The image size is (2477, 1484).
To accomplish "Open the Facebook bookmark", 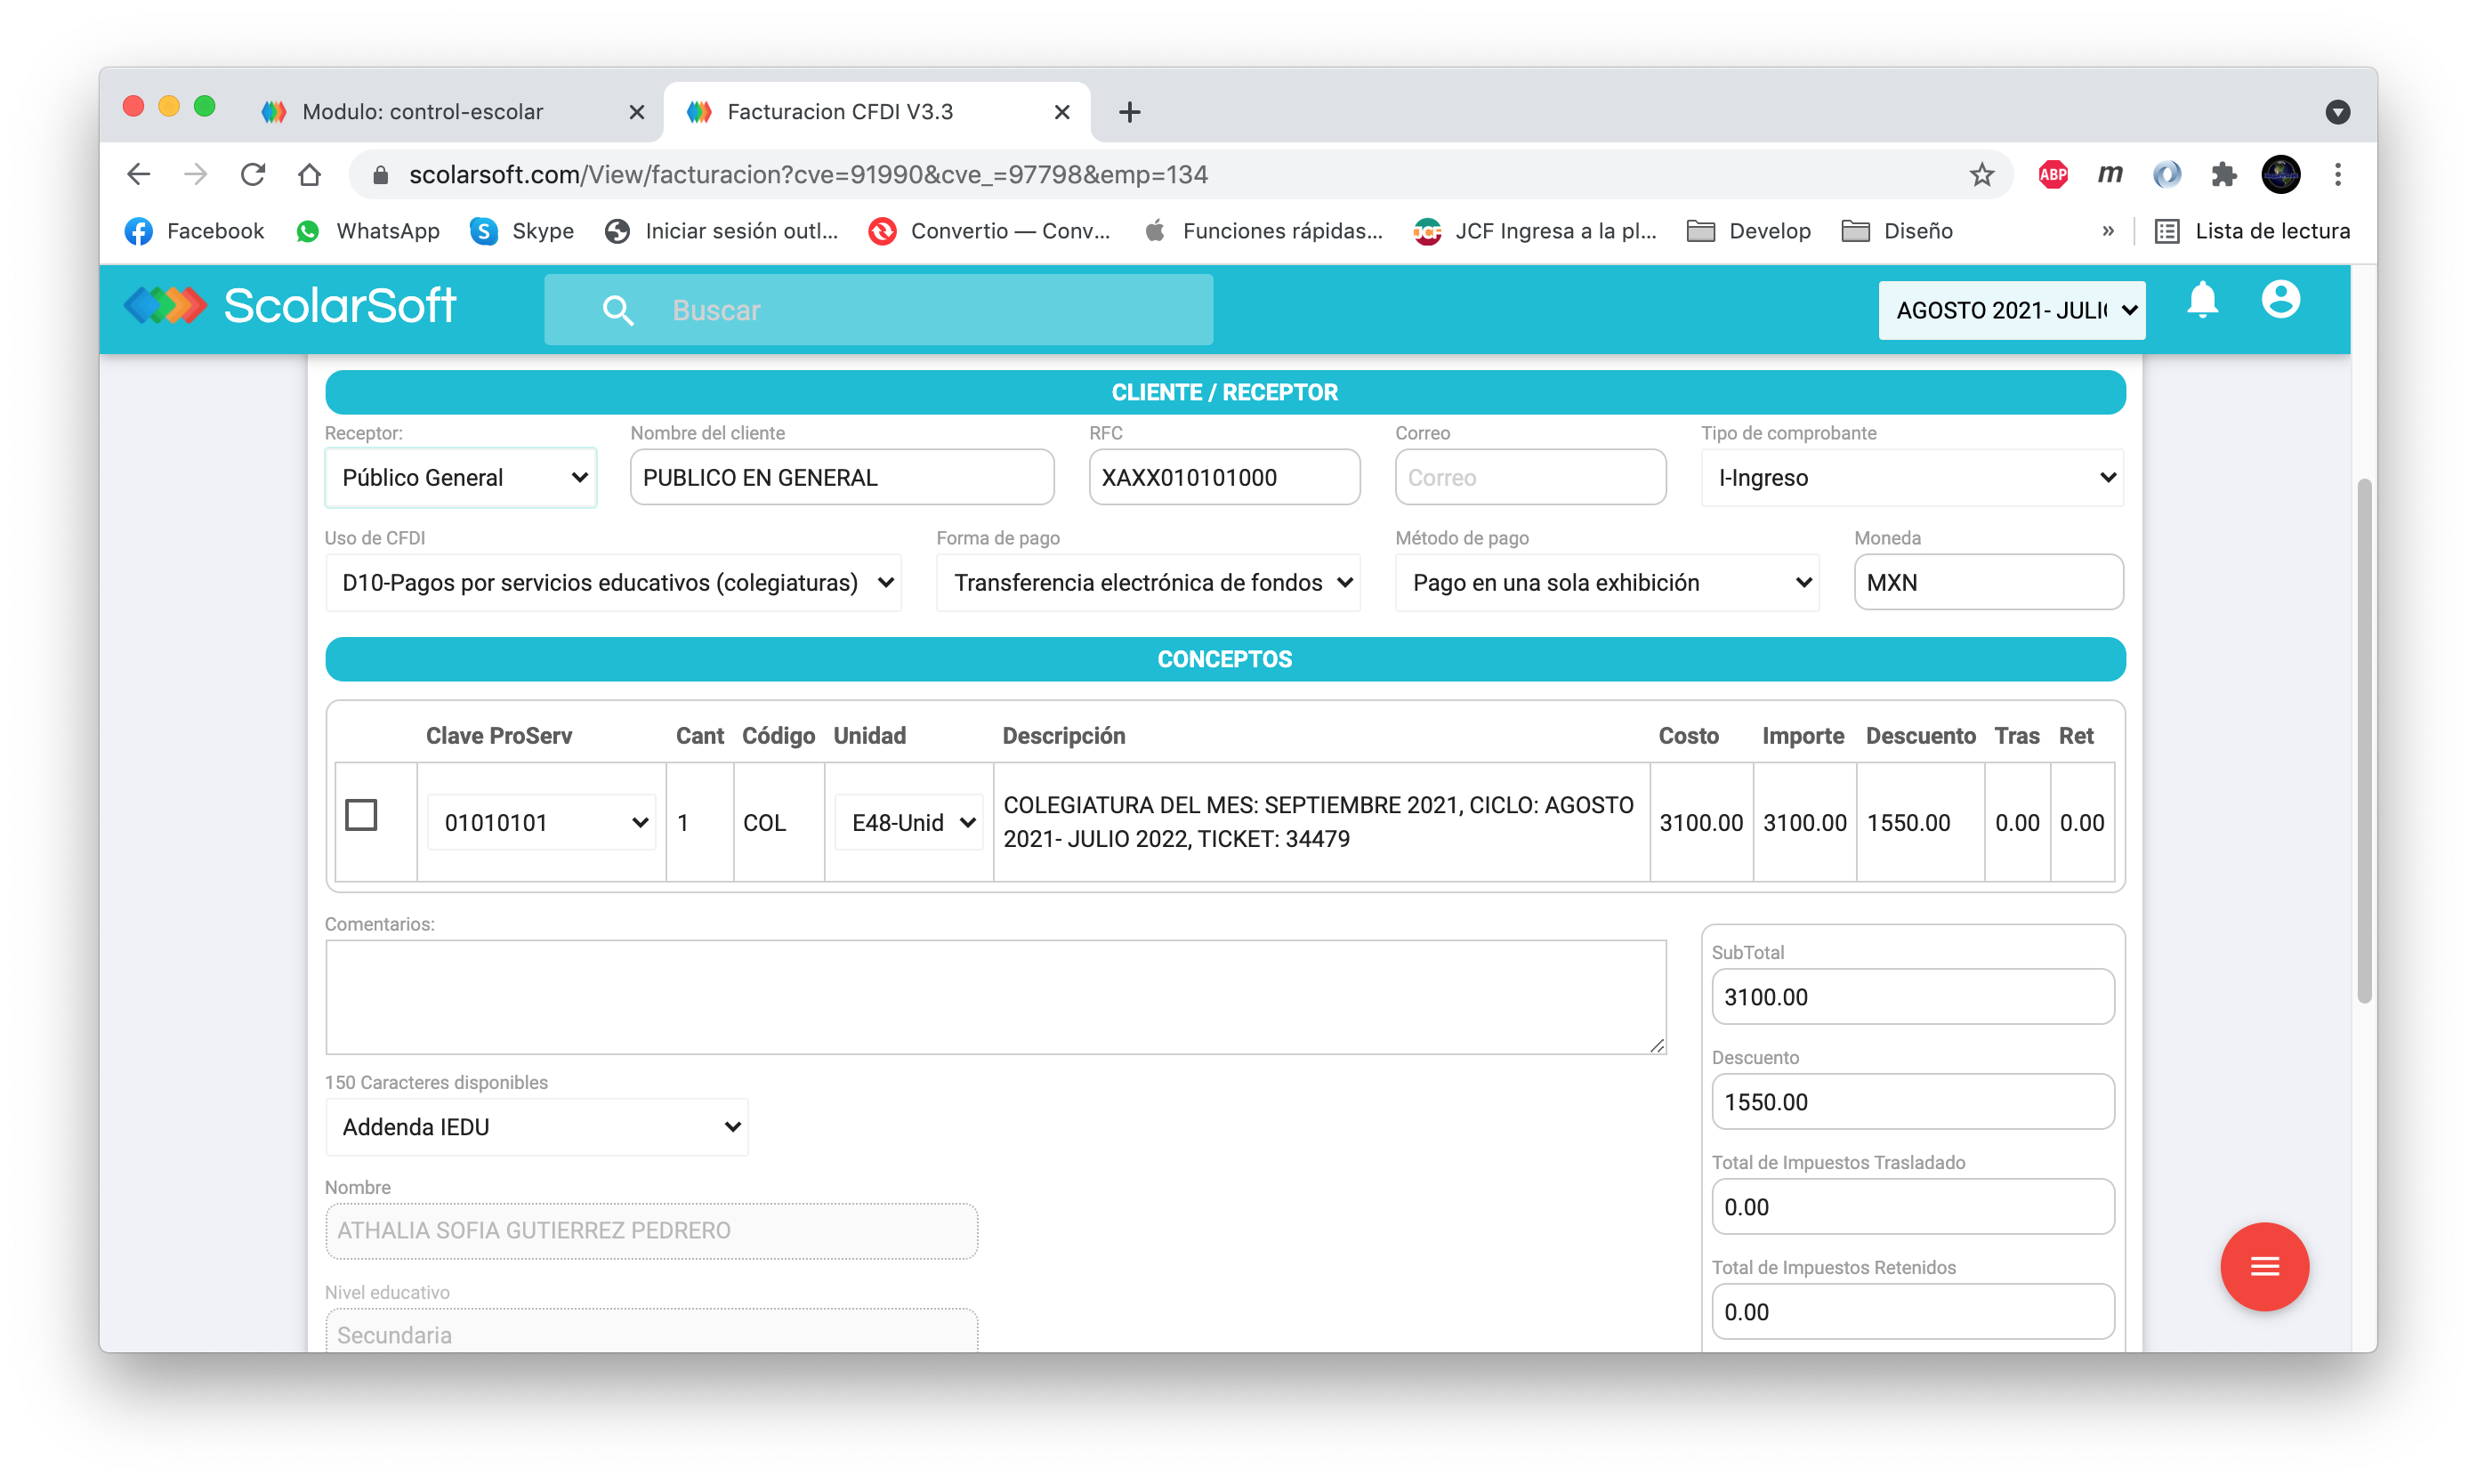I will pos(194,231).
